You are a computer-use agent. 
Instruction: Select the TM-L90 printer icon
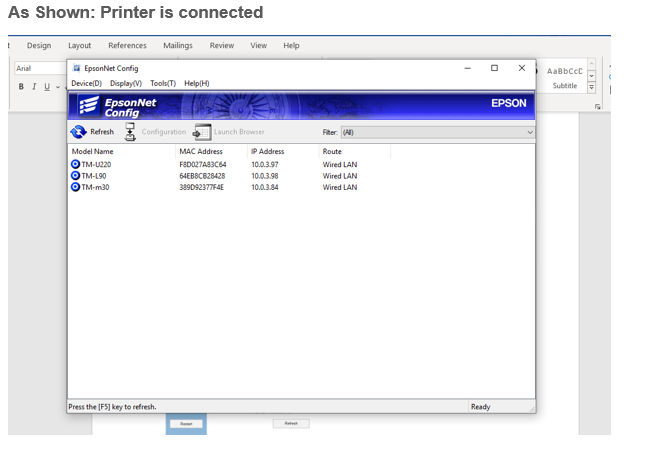tap(75, 176)
